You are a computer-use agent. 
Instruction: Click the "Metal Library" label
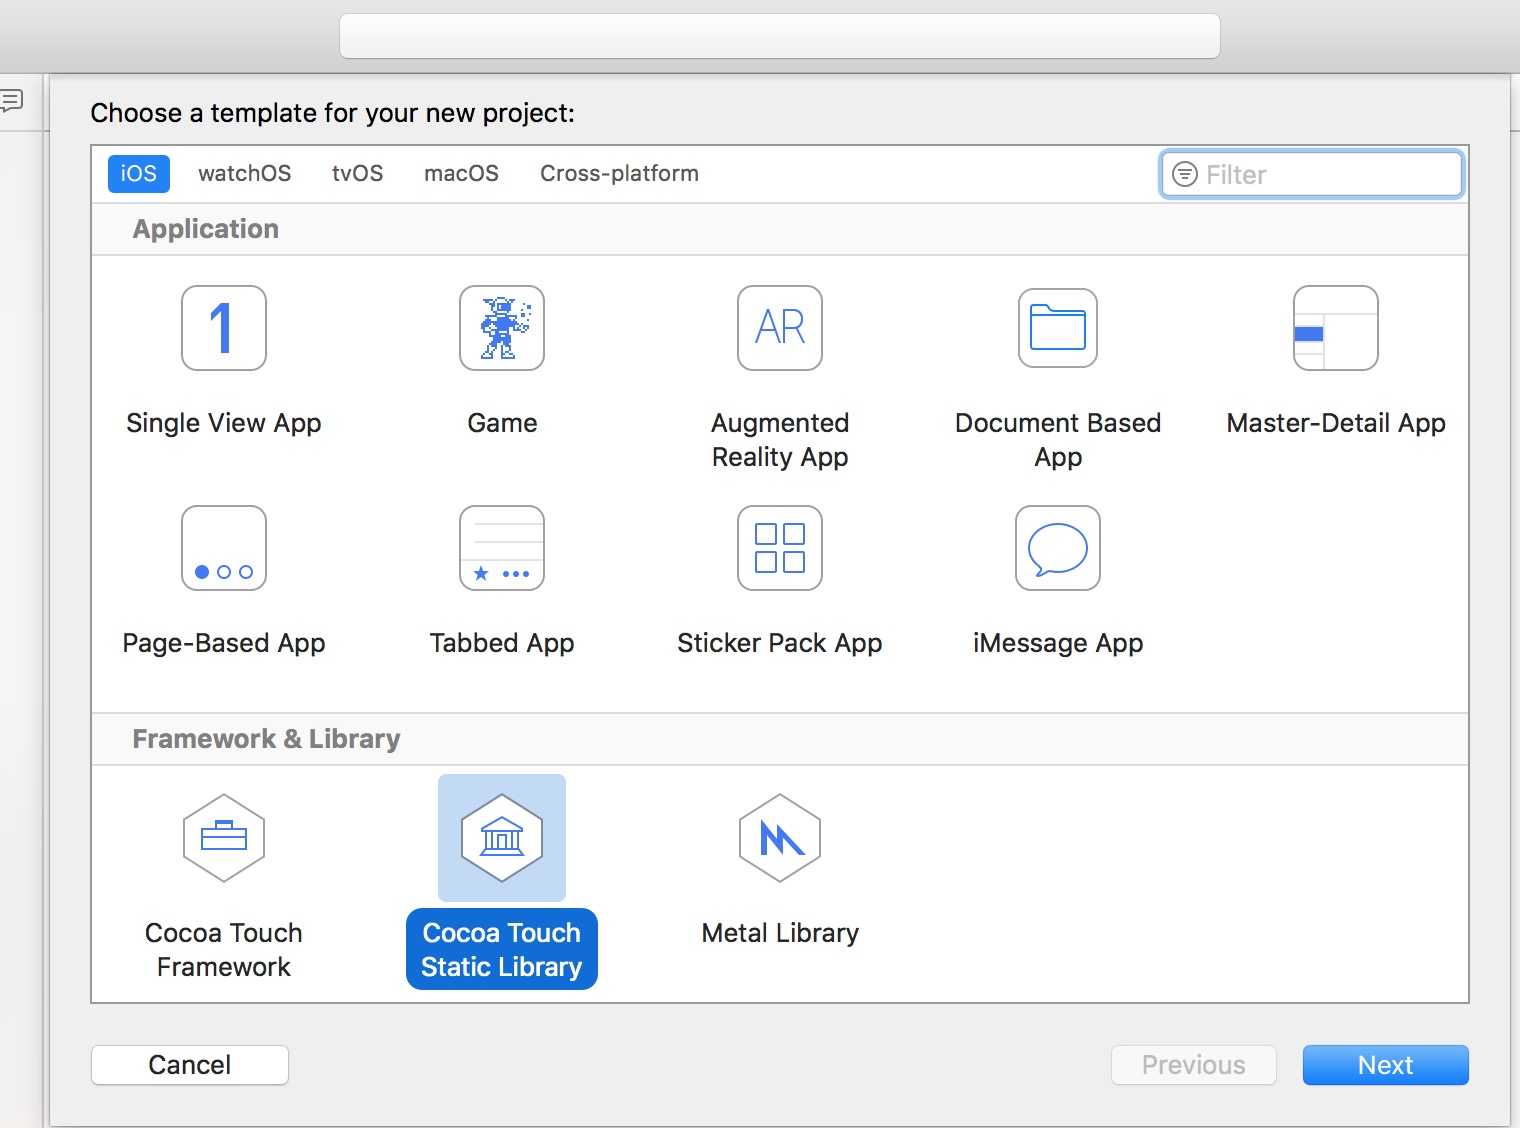click(780, 933)
